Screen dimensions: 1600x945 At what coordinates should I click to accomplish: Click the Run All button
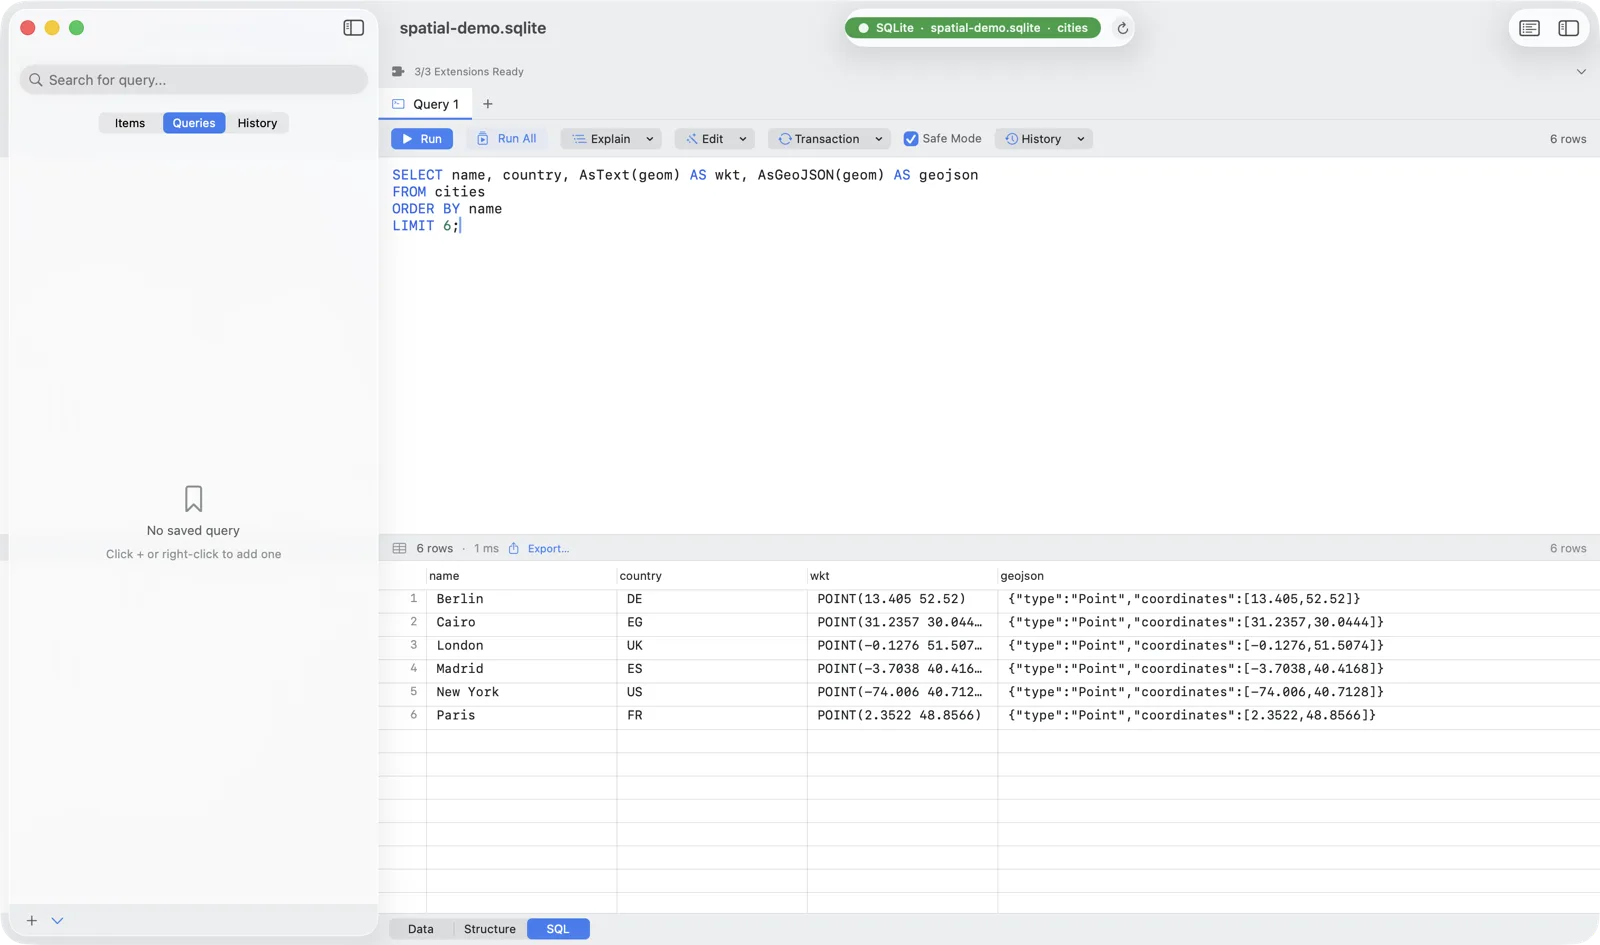click(508, 139)
